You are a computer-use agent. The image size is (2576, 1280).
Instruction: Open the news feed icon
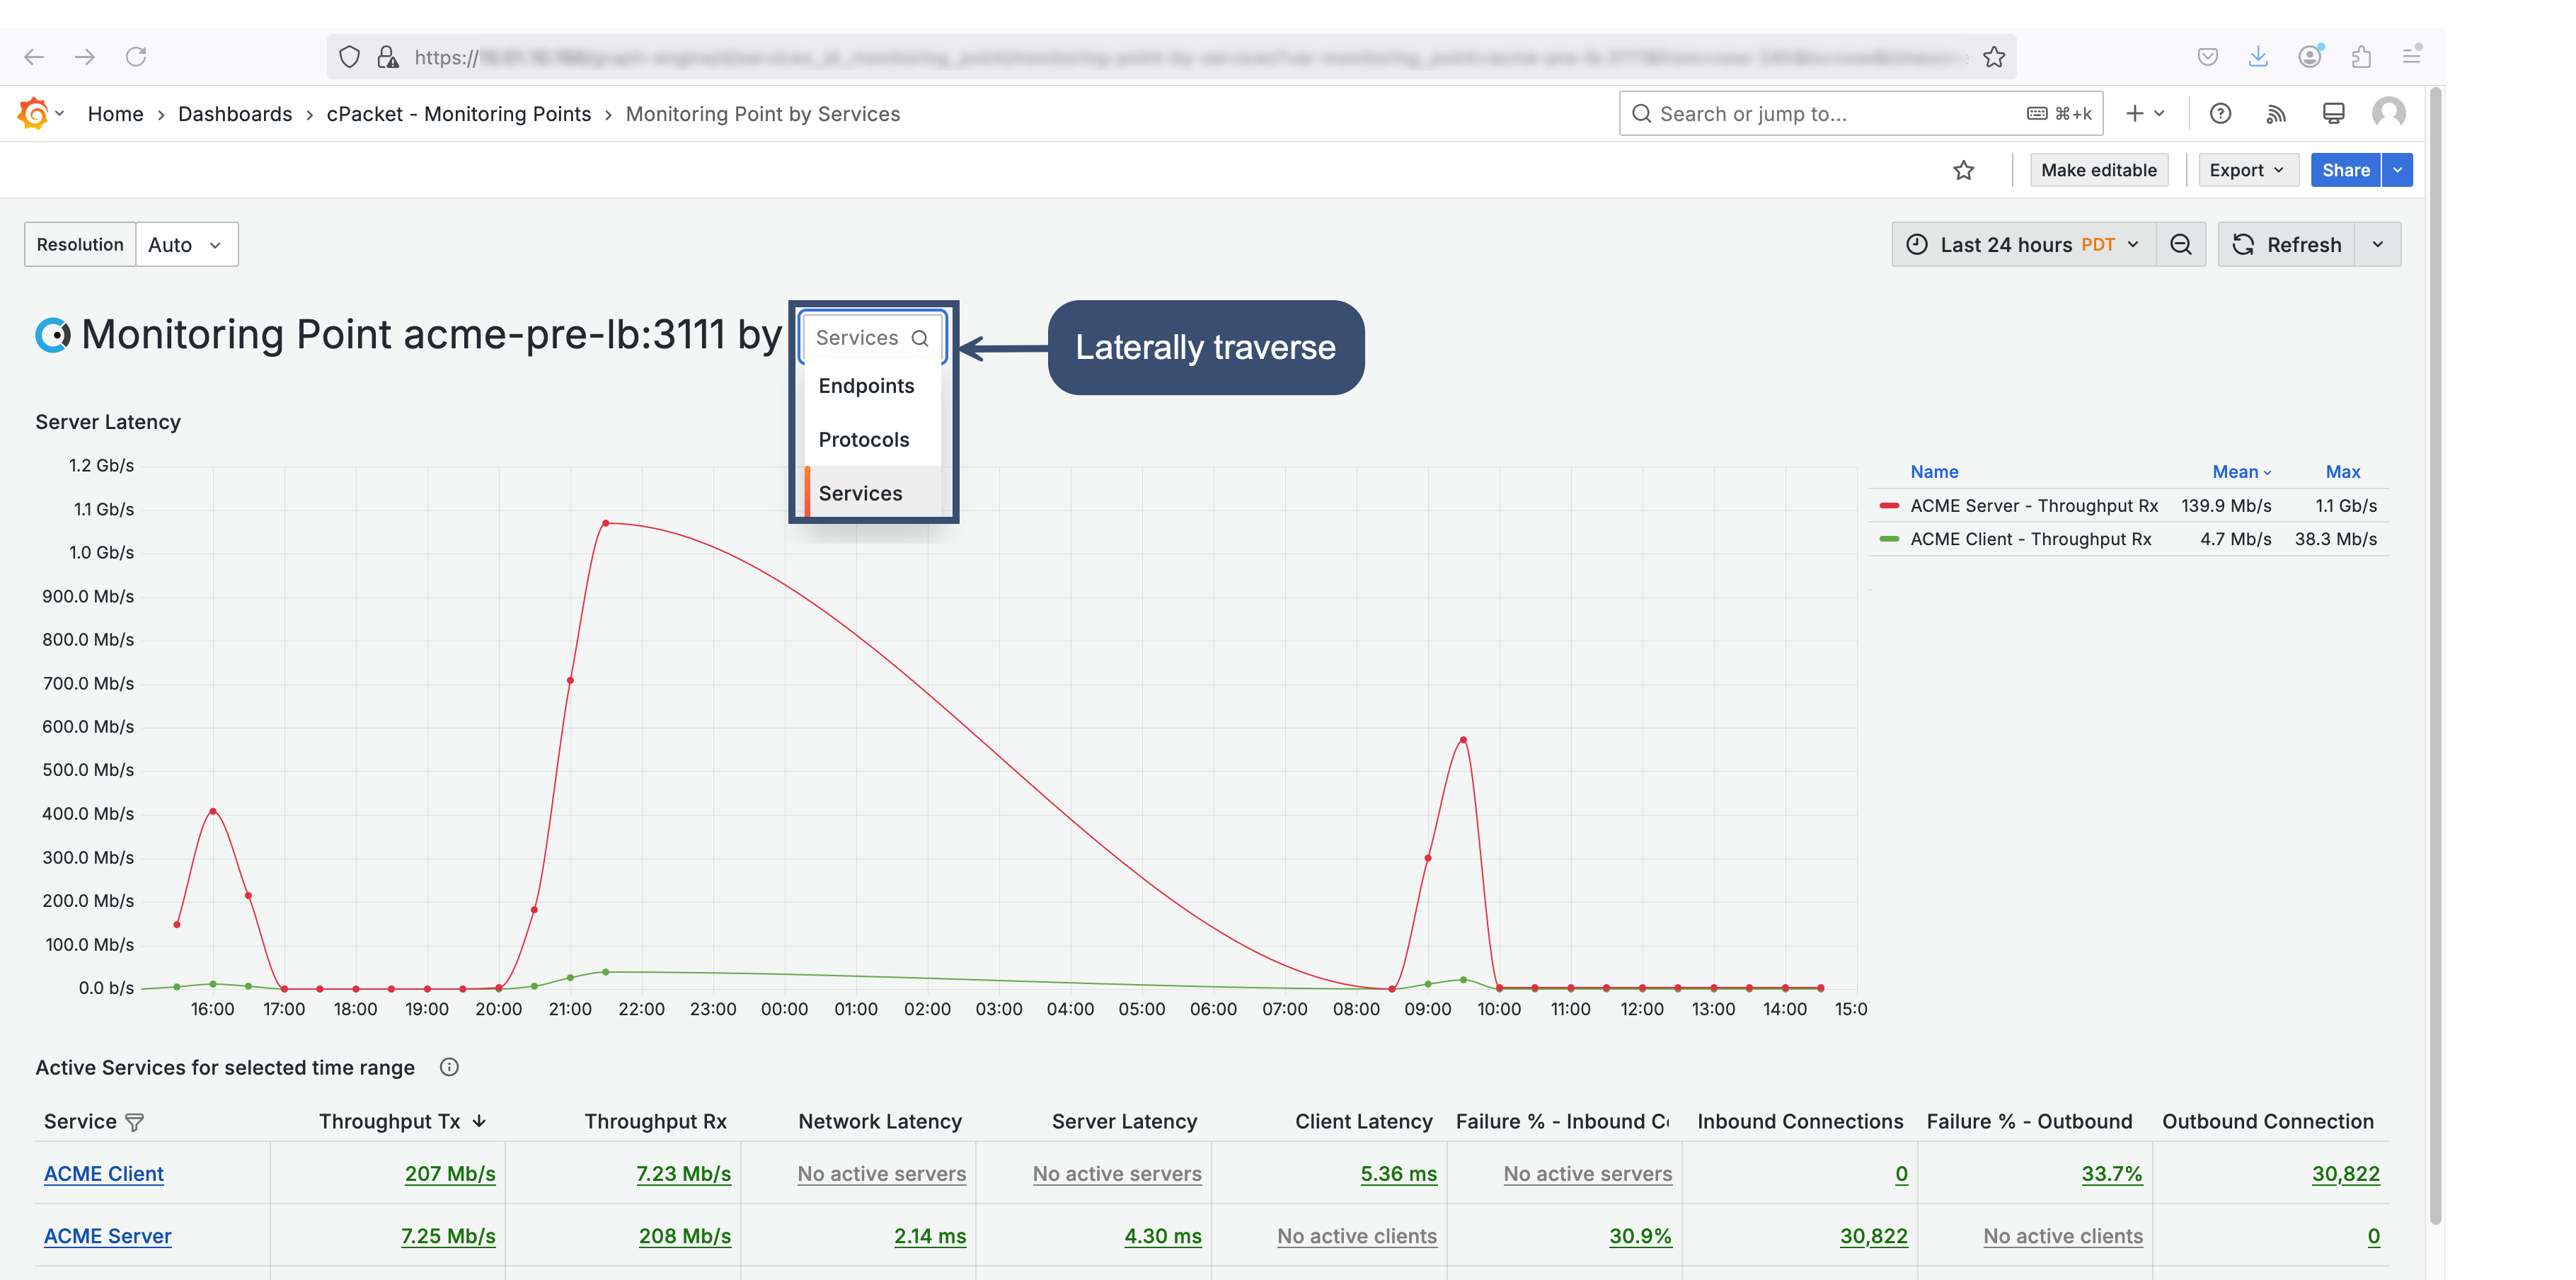(x=2277, y=114)
